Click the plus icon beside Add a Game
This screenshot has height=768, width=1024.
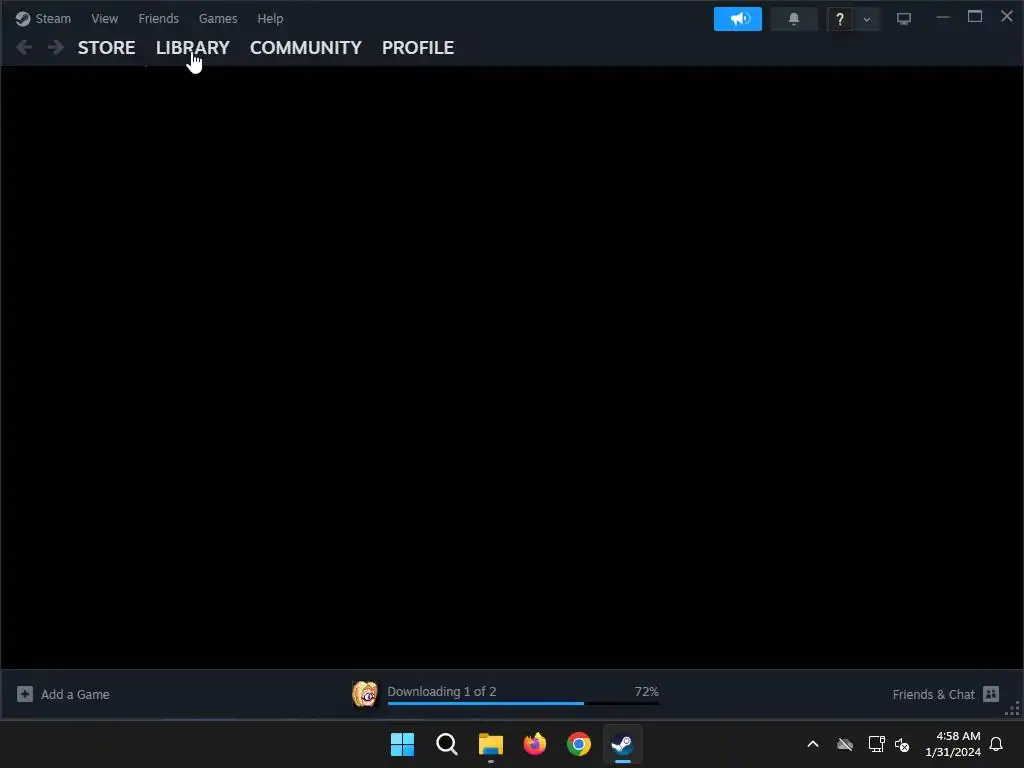click(x=25, y=694)
